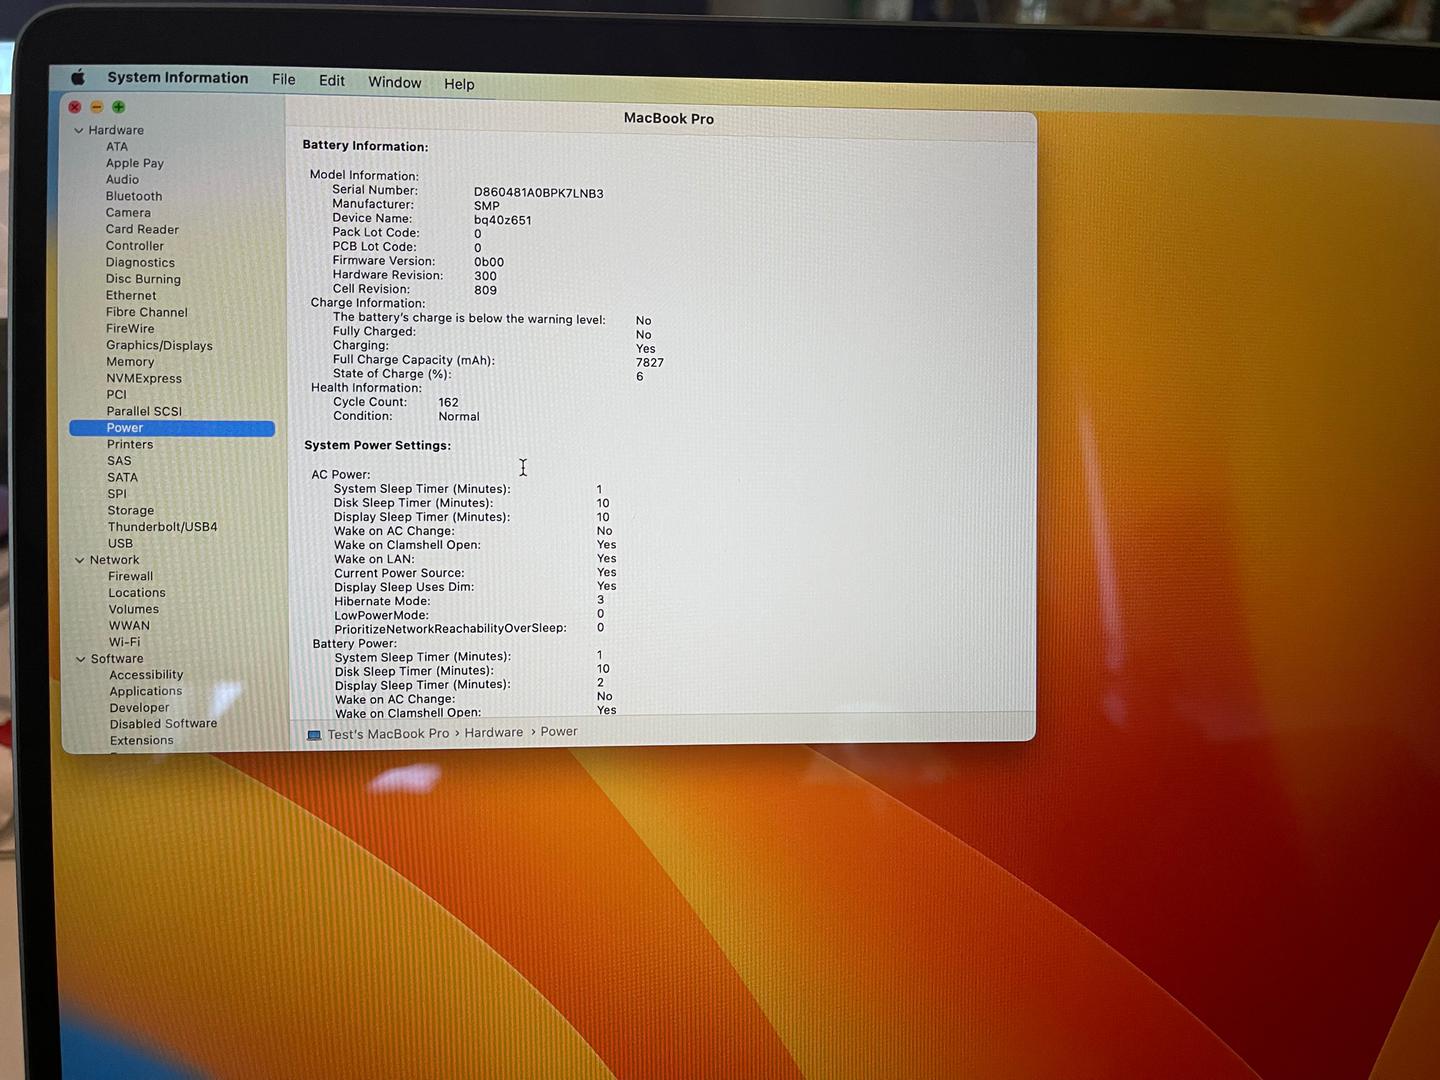Select the highlighted Power item

[172, 428]
